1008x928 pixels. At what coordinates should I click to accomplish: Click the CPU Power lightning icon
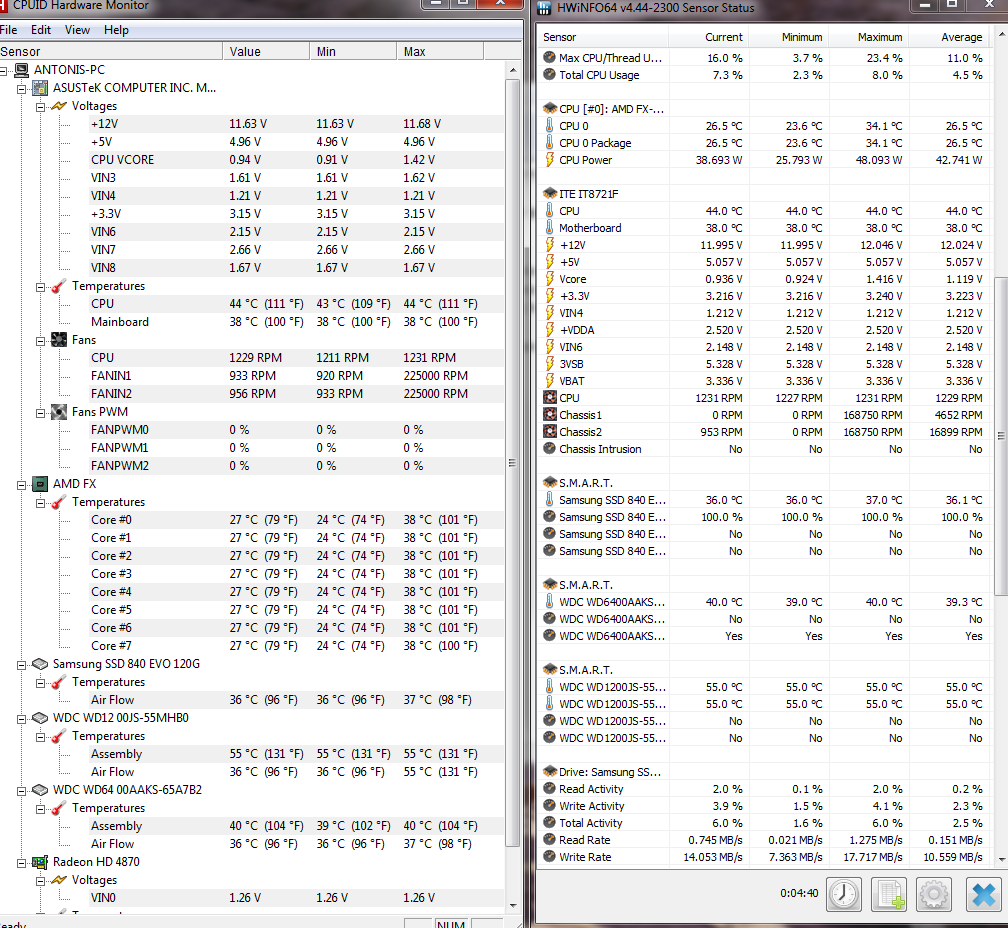tap(550, 159)
